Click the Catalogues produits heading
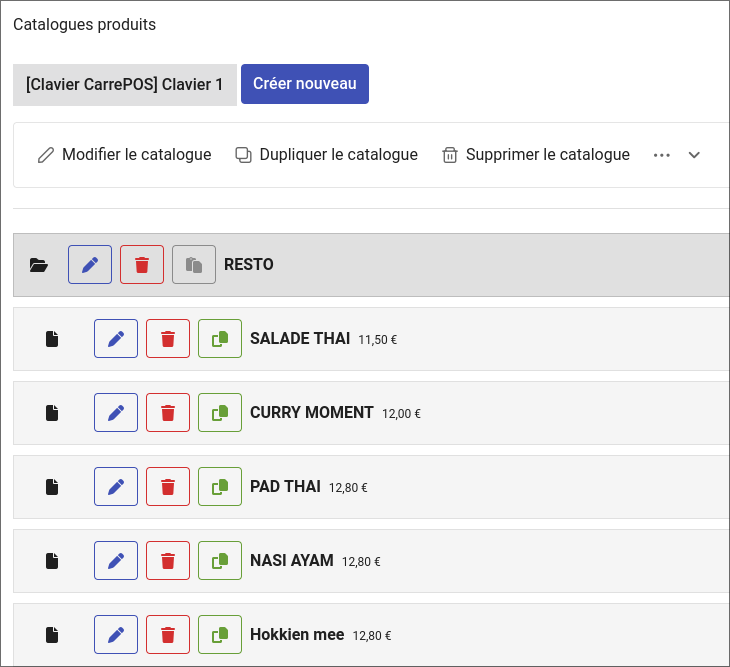 tap(84, 24)
